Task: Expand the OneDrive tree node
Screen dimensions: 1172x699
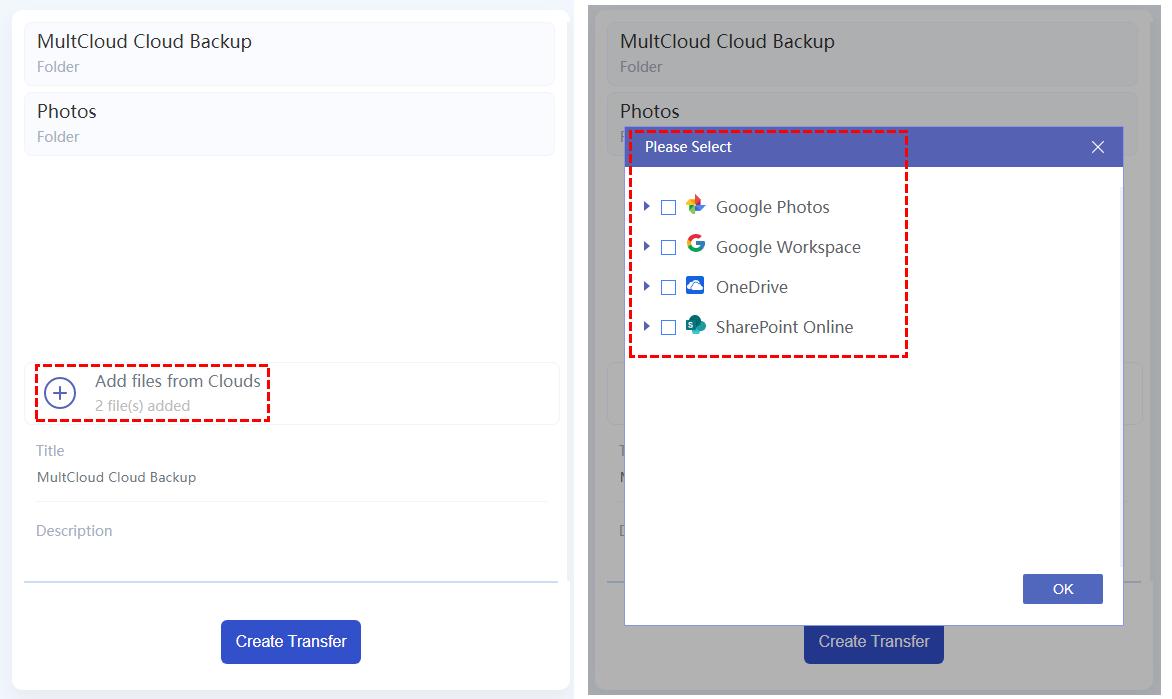Action: coord(647,286)
